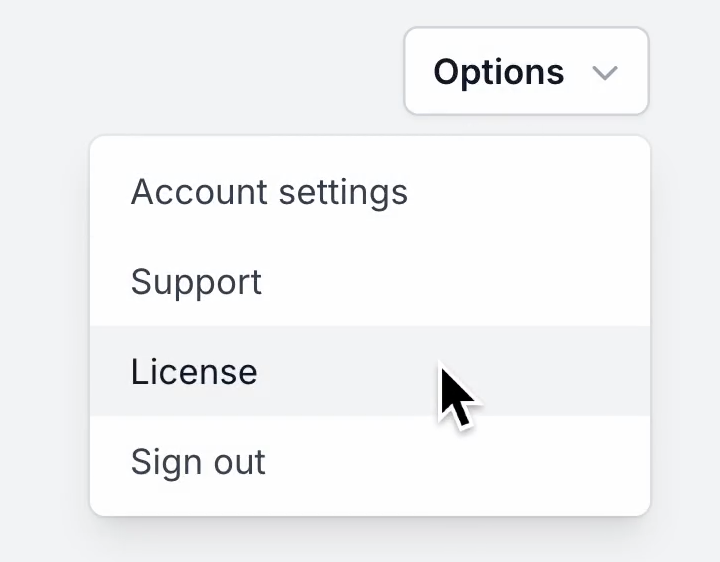Select the Support menu entry

[370, 281]
